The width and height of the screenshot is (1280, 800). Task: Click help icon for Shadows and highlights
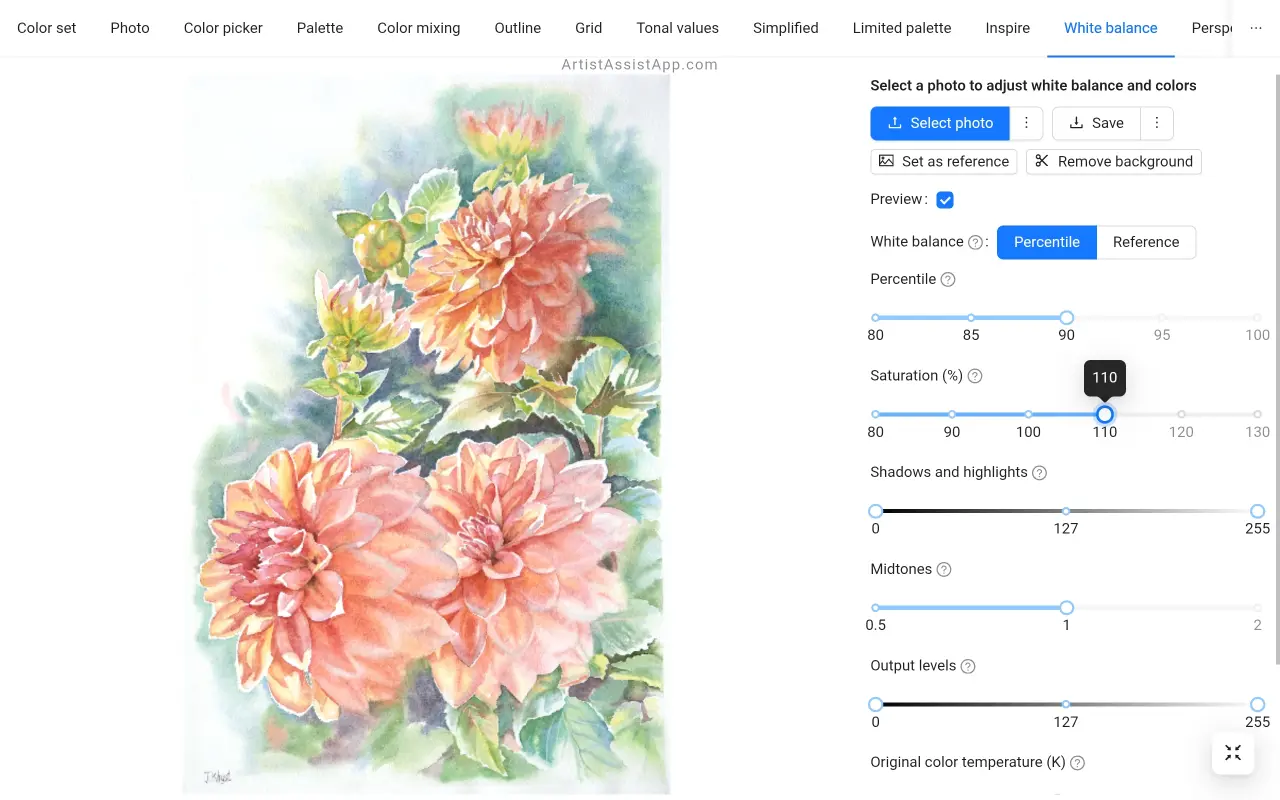[1039, 473]
